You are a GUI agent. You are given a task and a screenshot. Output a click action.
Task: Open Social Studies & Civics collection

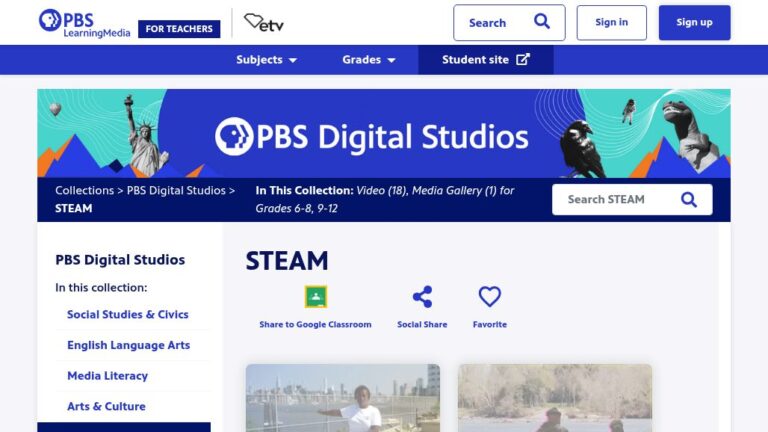(128, 314)
